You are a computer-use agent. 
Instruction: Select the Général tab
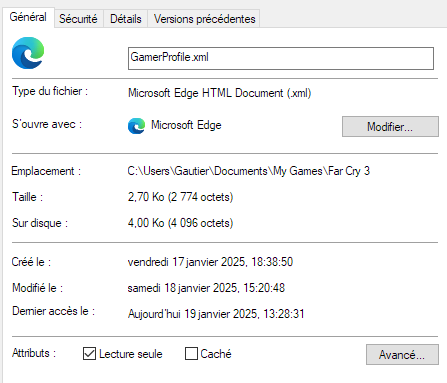click(x=28, y=17)
